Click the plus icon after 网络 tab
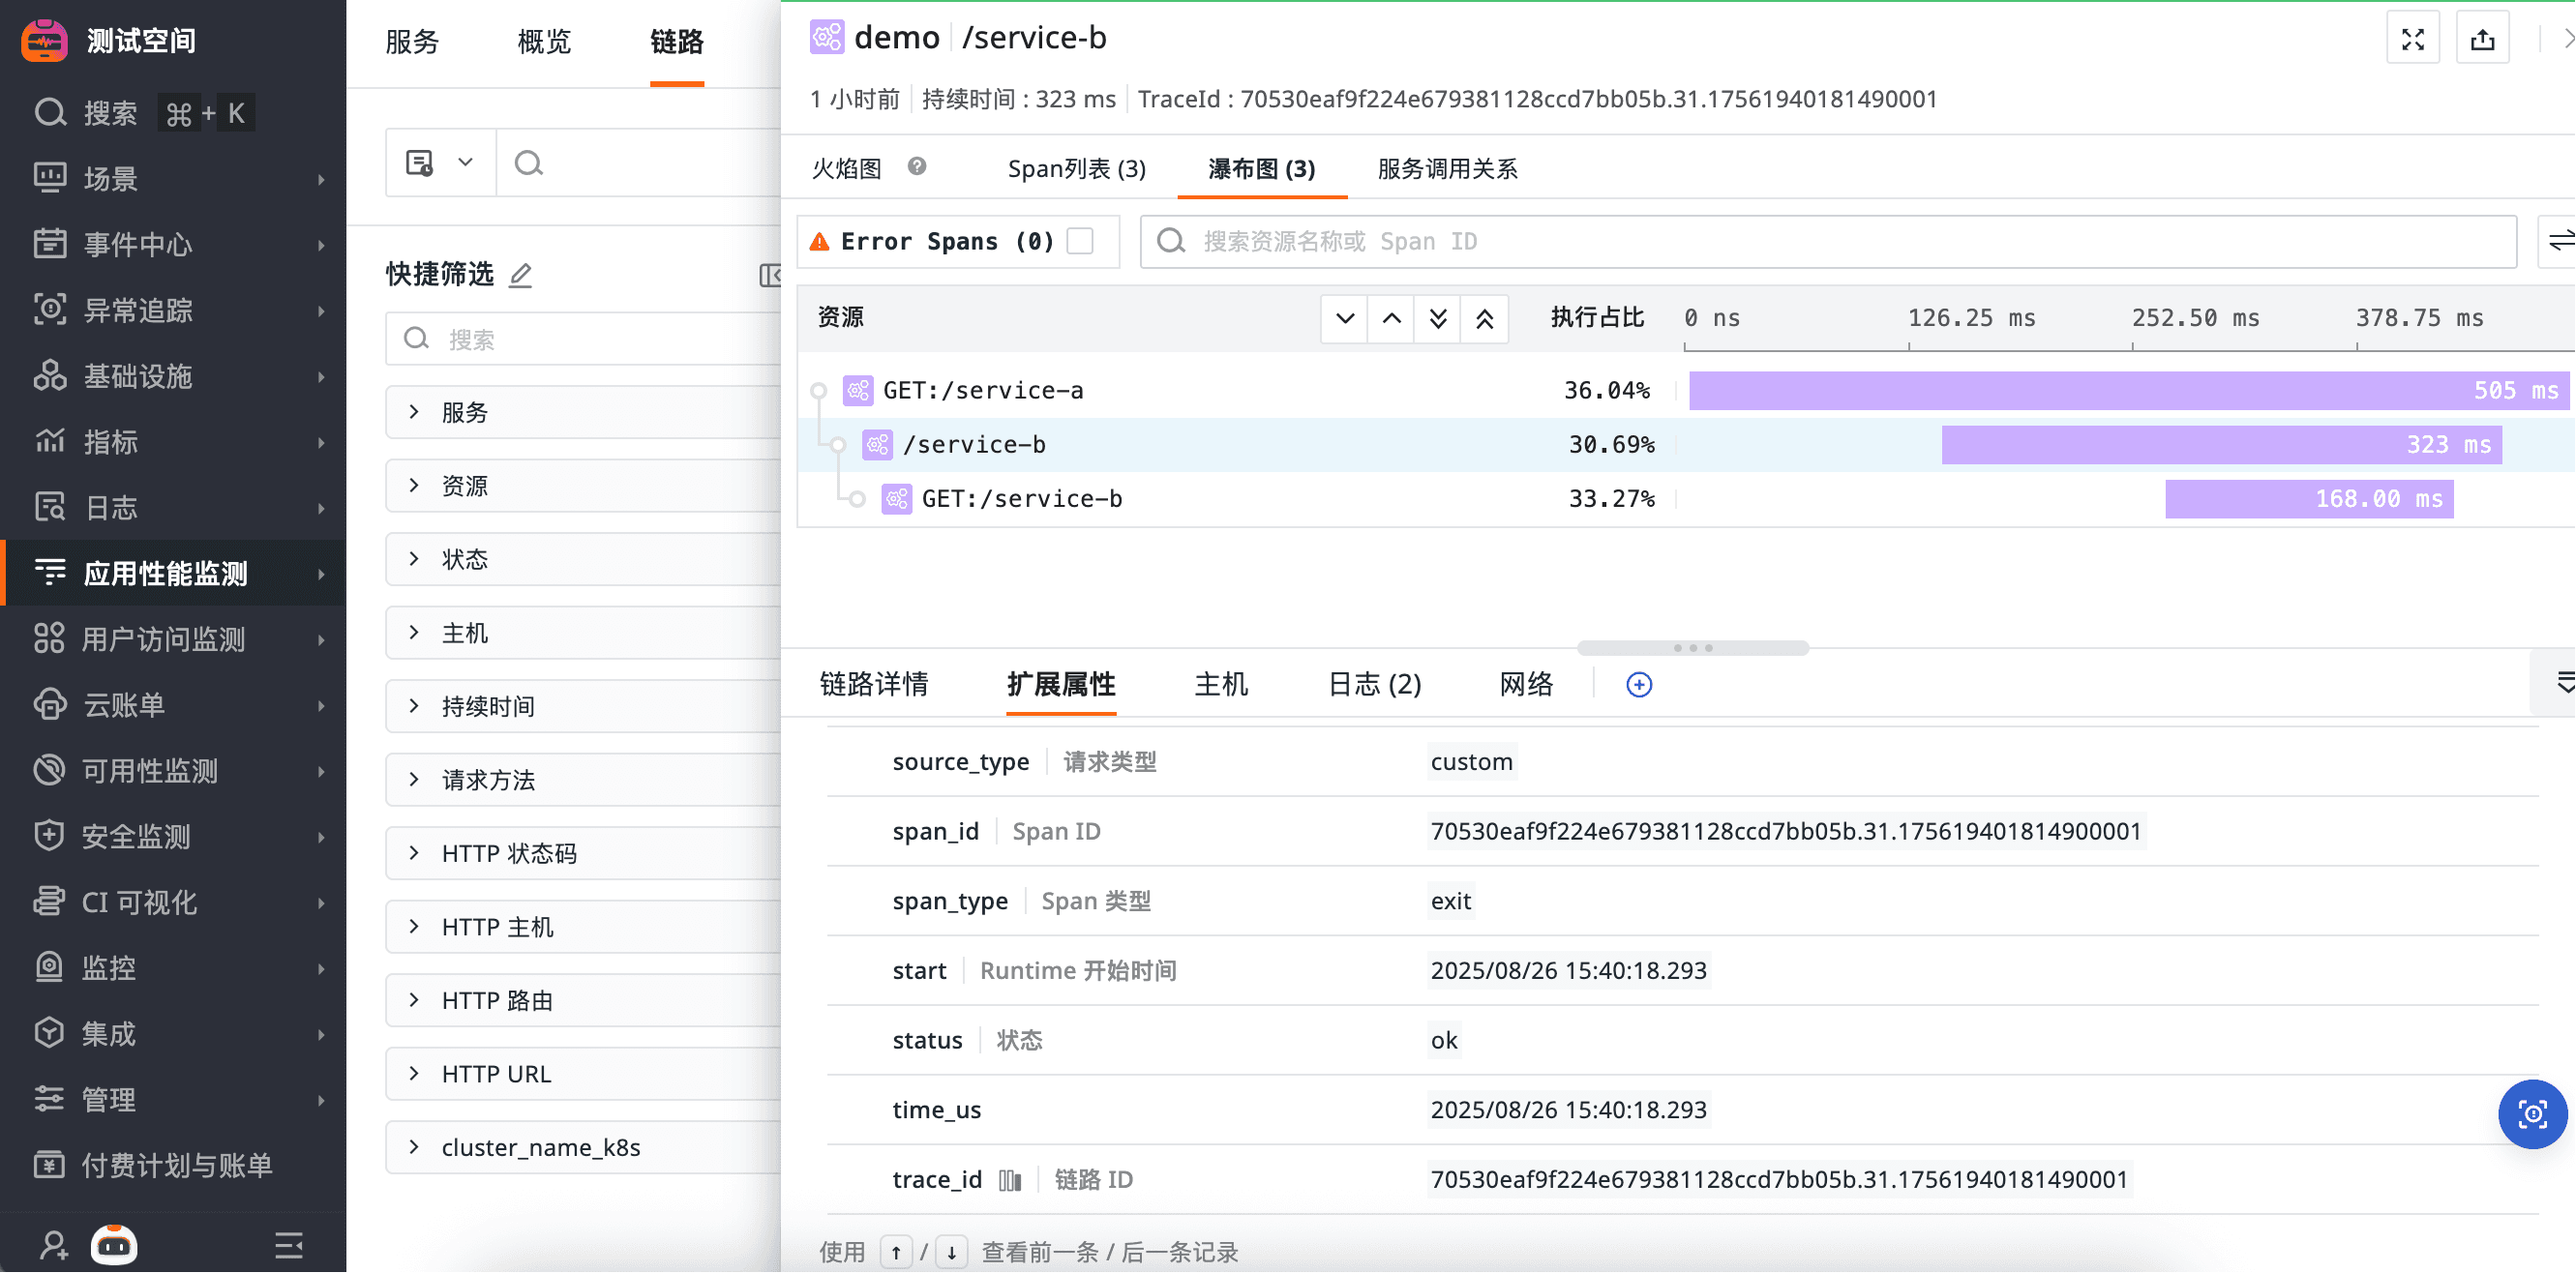Screen dimensions: 2576x1273 click(1638, 685)
